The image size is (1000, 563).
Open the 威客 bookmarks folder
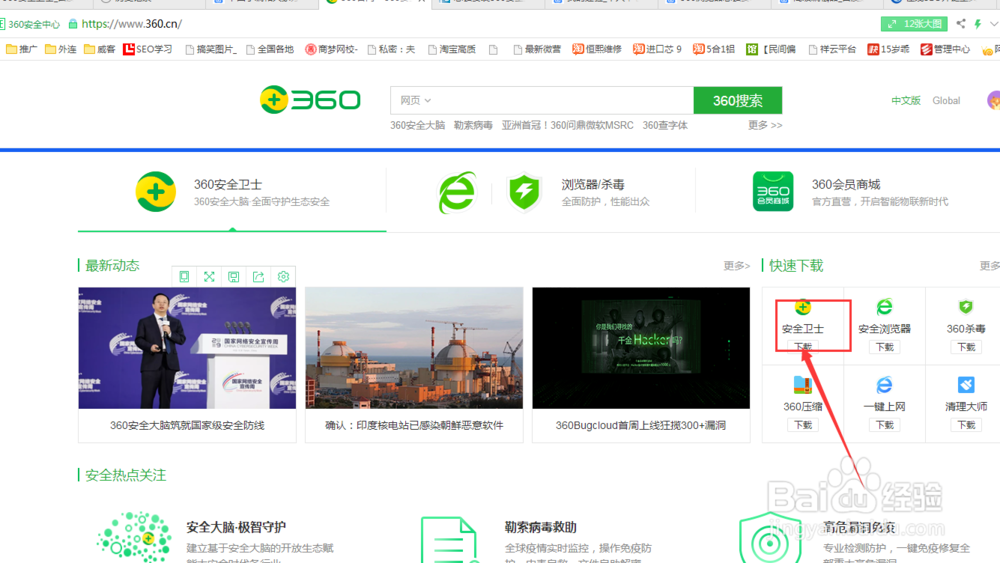point(100,49)
